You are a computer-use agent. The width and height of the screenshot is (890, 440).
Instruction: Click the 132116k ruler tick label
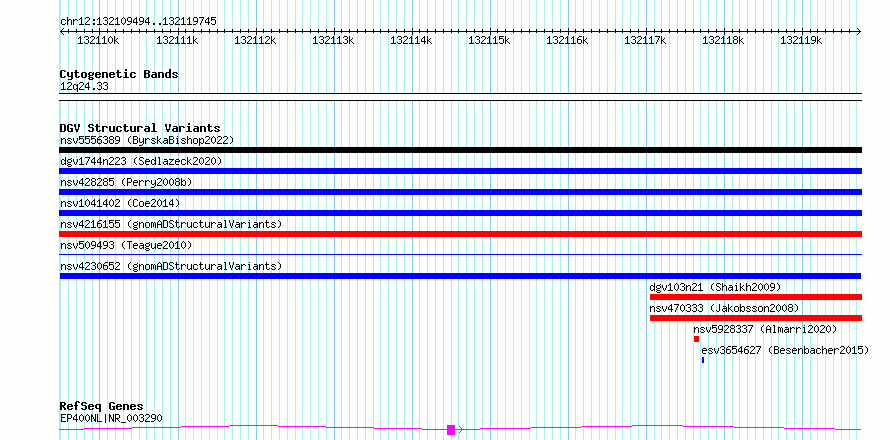(567, 40)
